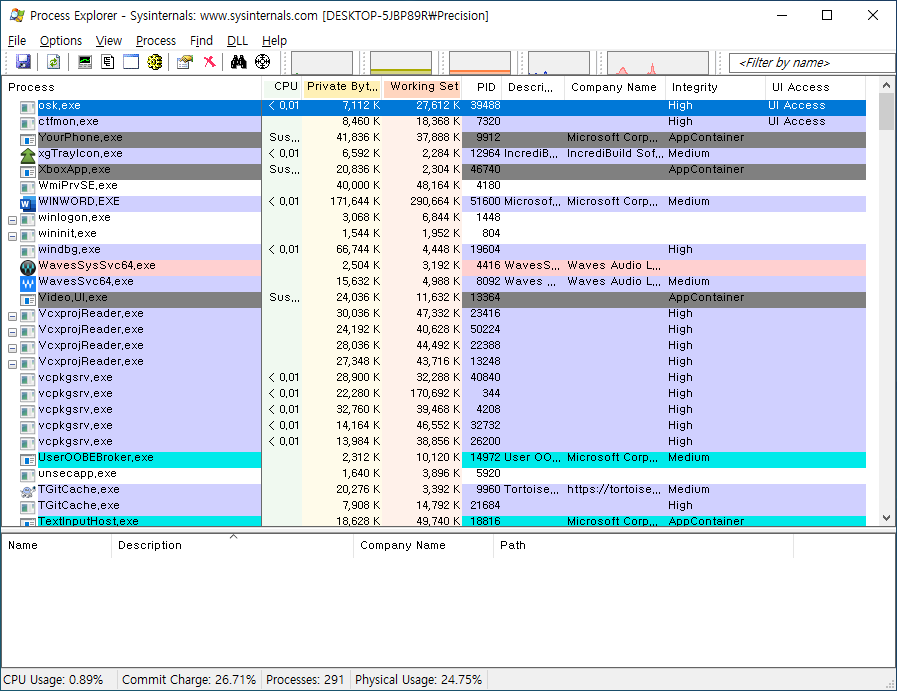Click the binoculars Find Handle icon
Viewport: 897px width, 691px height.
pyautogui.click(x=239, y=62)
